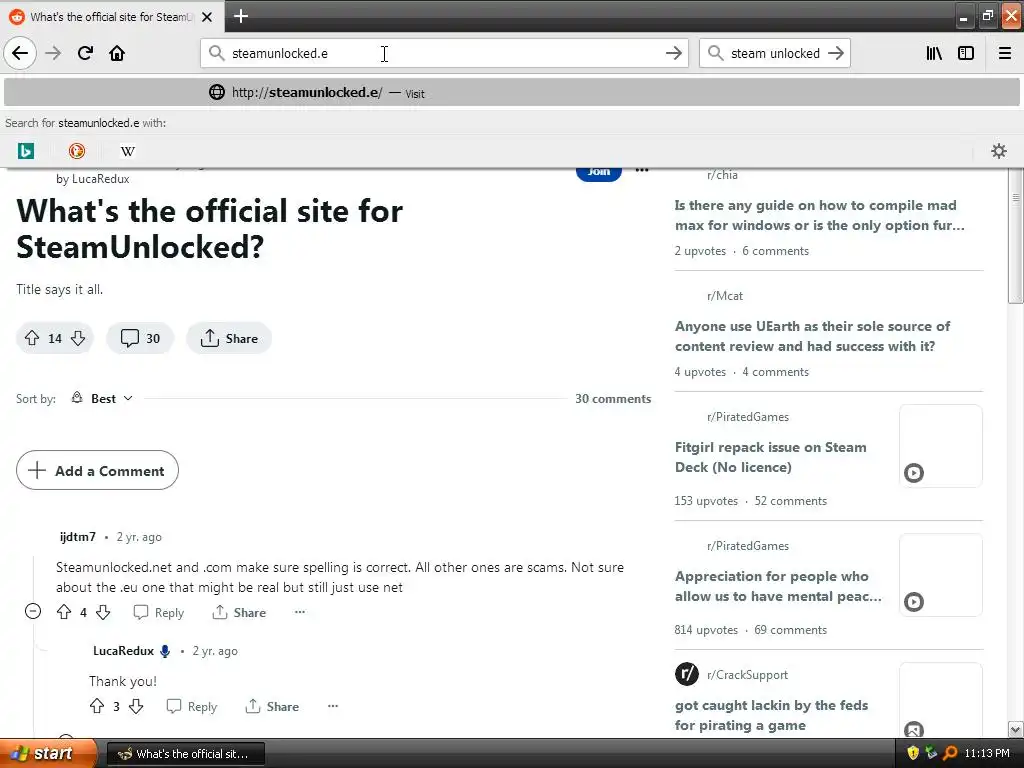The width and height of the screenshot is (1024, 768).
Task: Upvote the ijdtm7 comment
Action: coord(64,612)
